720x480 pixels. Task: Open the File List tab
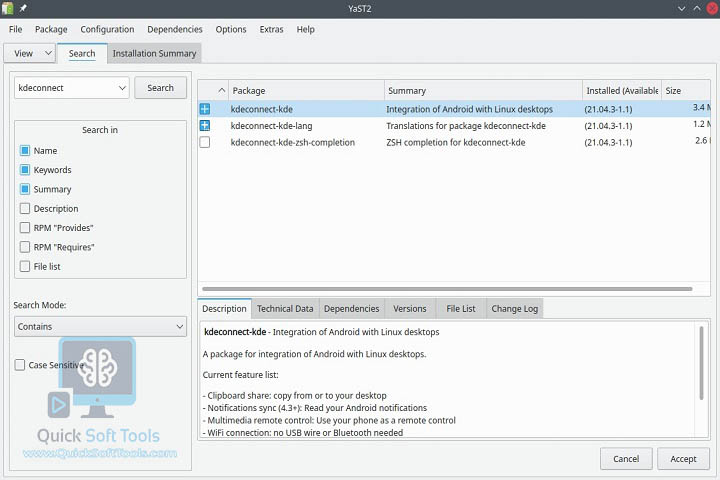tap(461, 309)
